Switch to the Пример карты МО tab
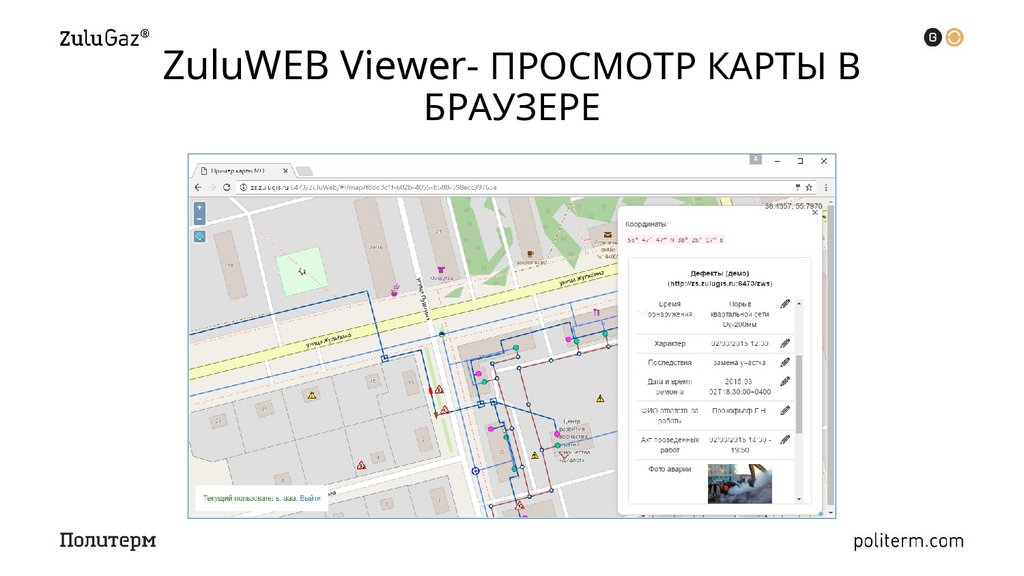The width and height of the screenshot is (1024, 576). [x=238, y=170]
